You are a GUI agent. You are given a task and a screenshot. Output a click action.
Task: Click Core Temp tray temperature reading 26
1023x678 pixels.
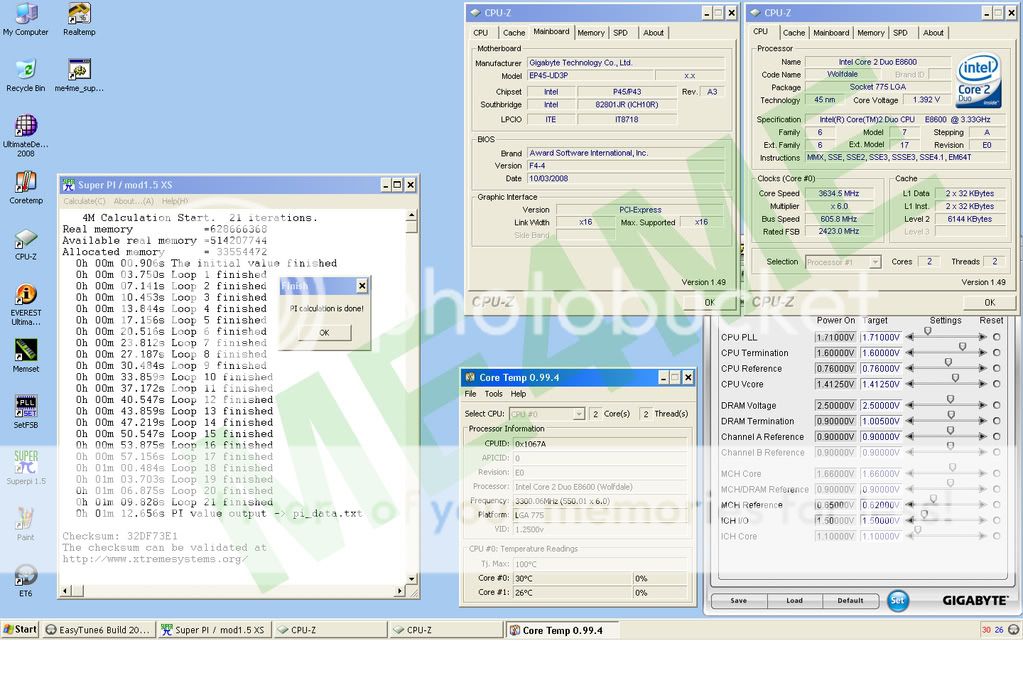999,630
